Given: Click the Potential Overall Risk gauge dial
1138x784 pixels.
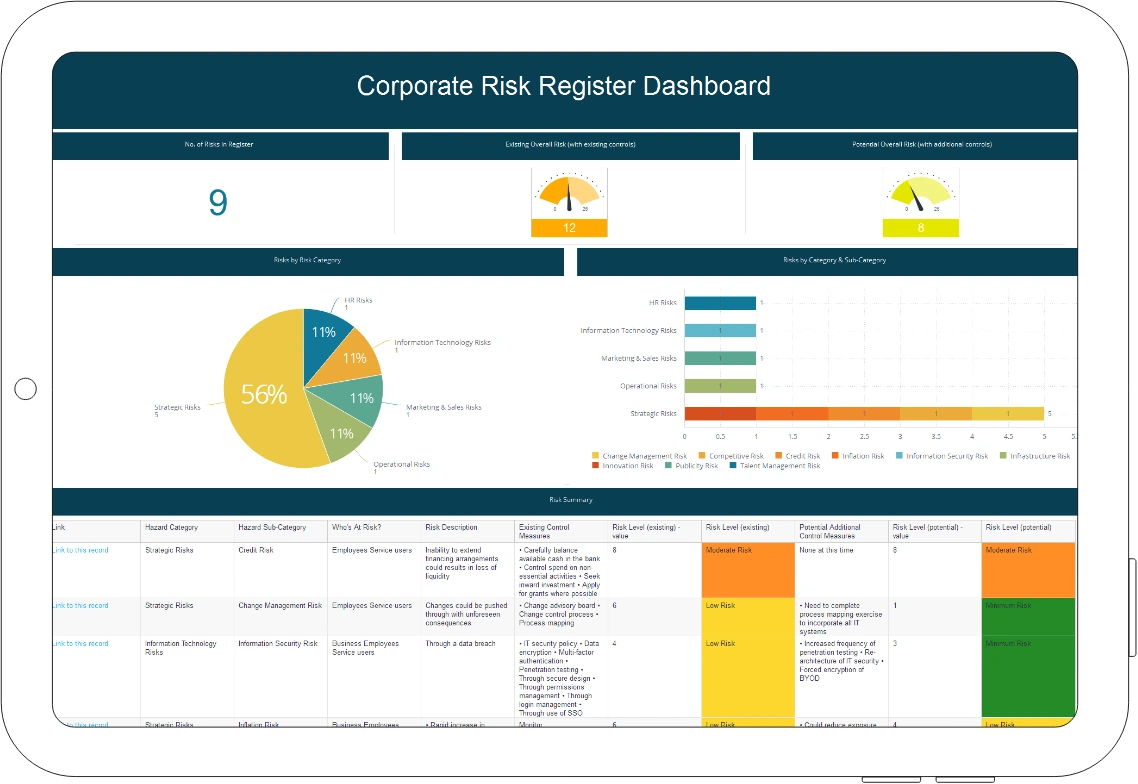Looking at the screenshot, I should 920,194.
